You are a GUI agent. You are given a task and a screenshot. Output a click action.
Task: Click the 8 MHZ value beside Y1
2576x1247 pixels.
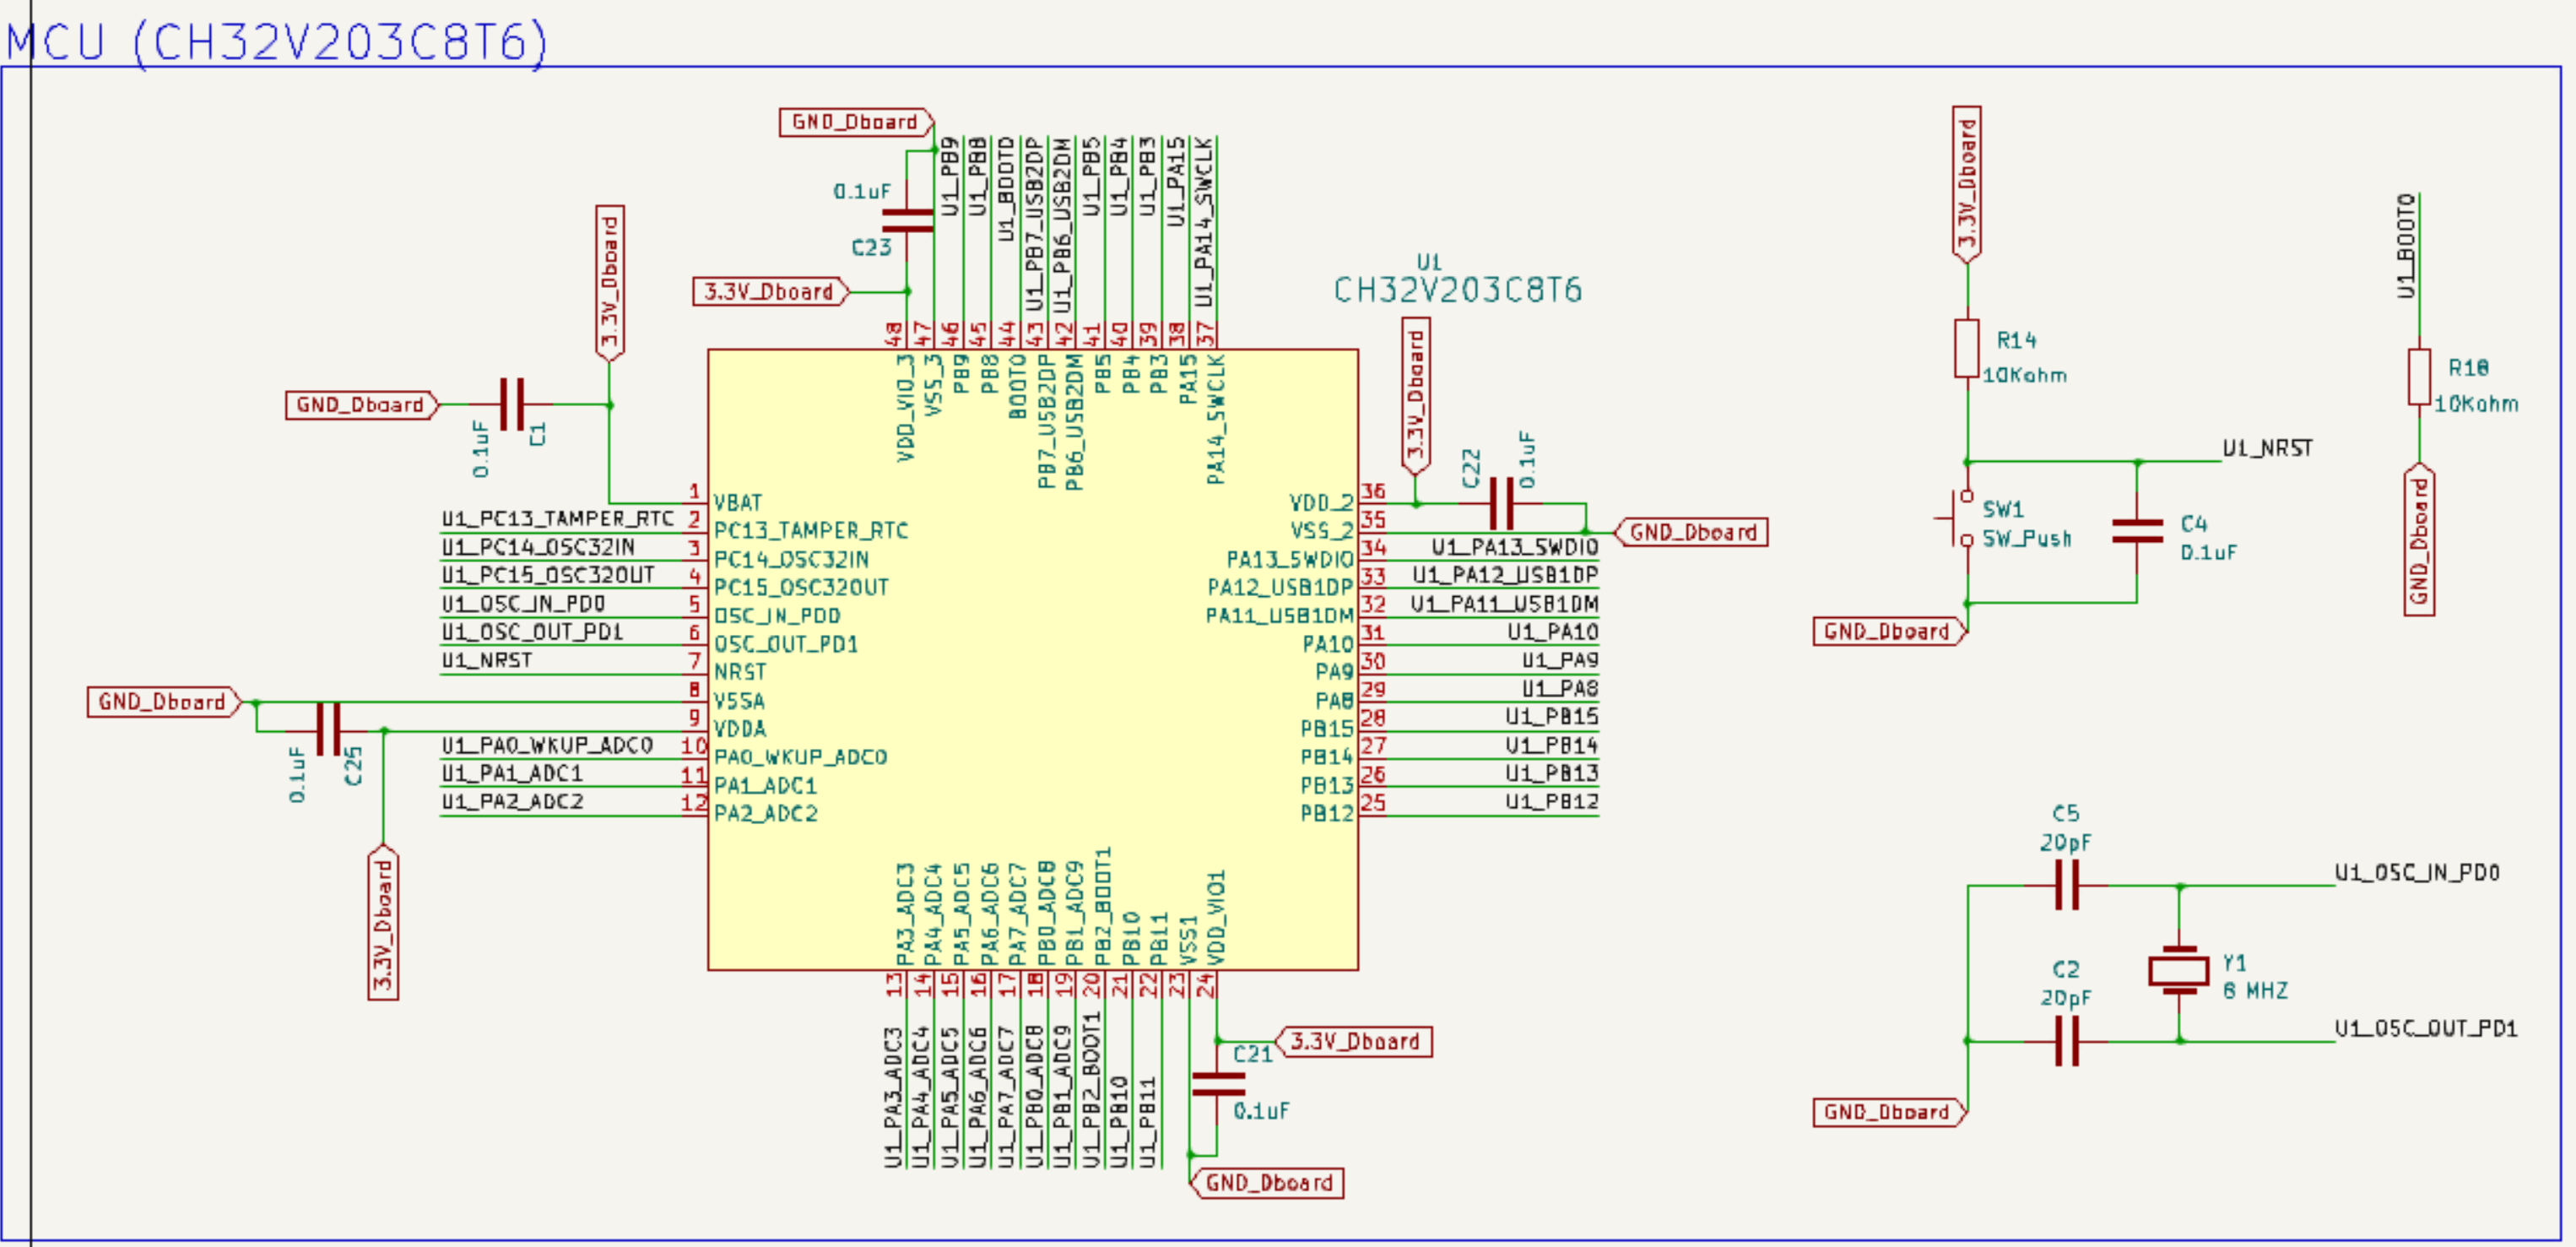(x=2255, y=990)
